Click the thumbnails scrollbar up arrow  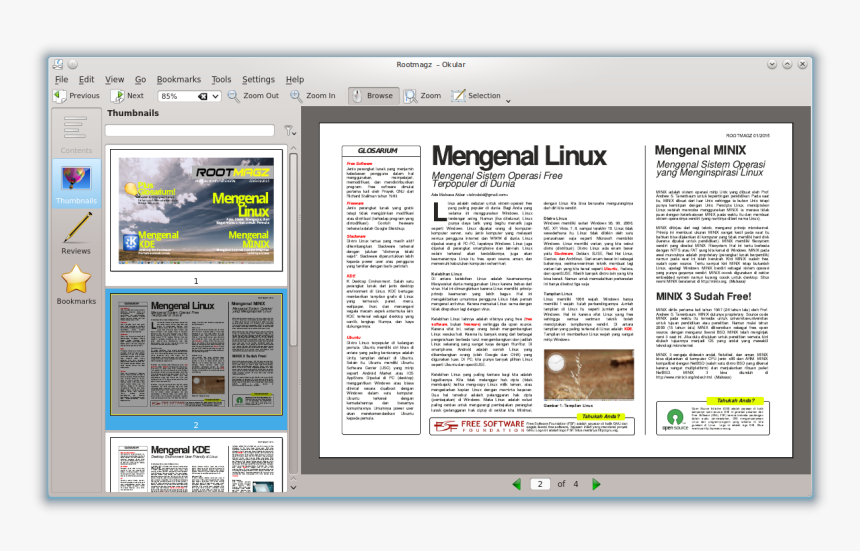click(293, 149)
